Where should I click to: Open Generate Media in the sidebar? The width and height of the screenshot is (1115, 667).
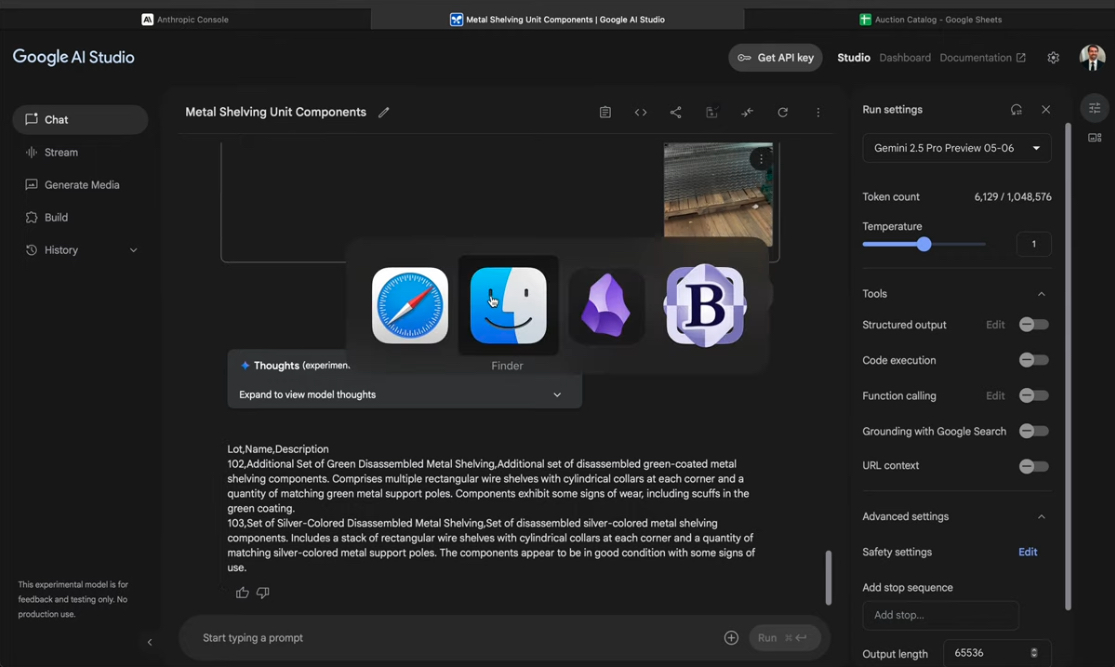[81, 185]
